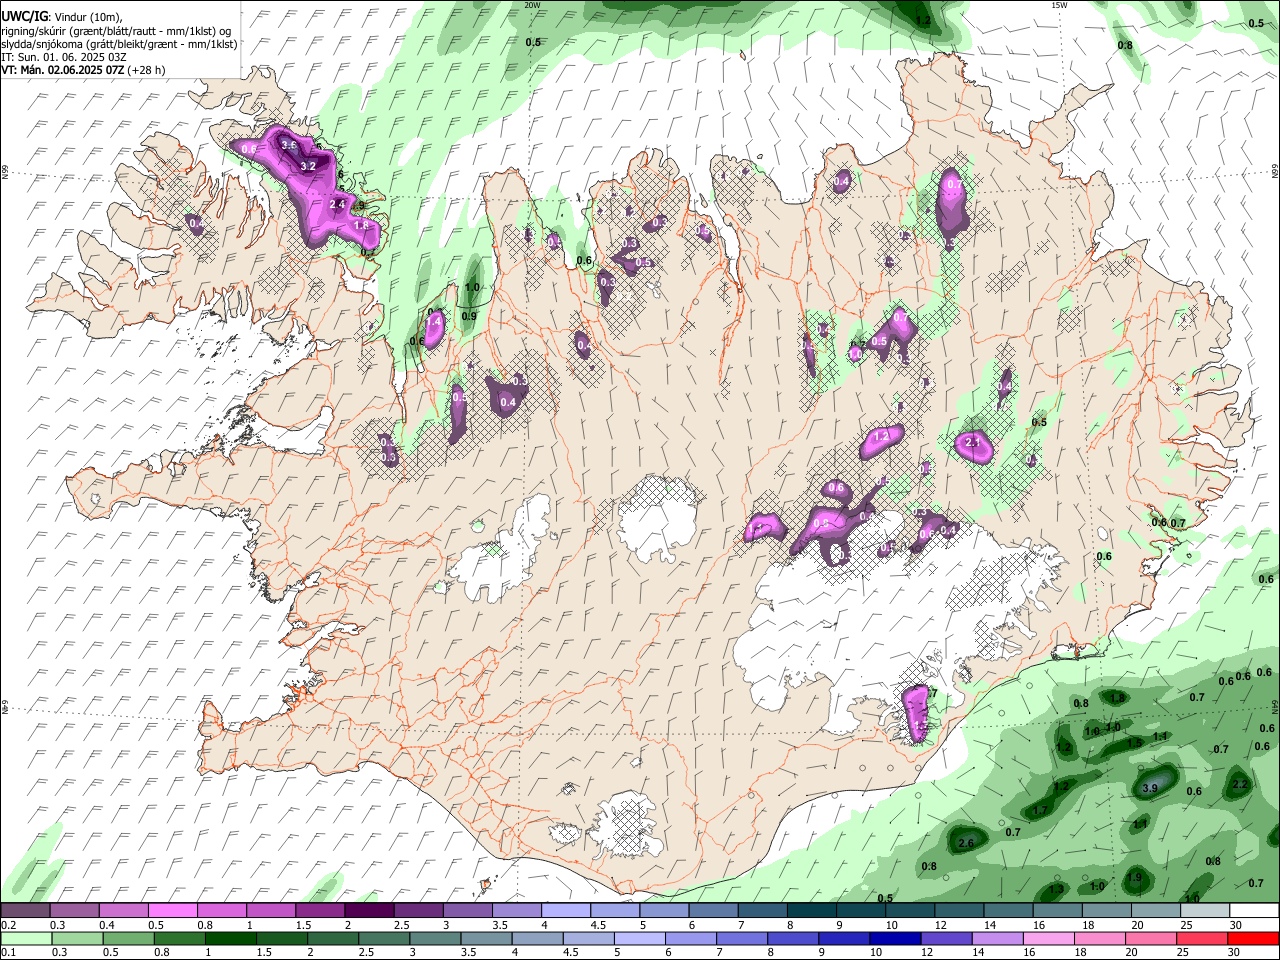Click the "rigning/skúrir" description line in the header
This screenshot has height=960, width=1280.
coord(118,30)
